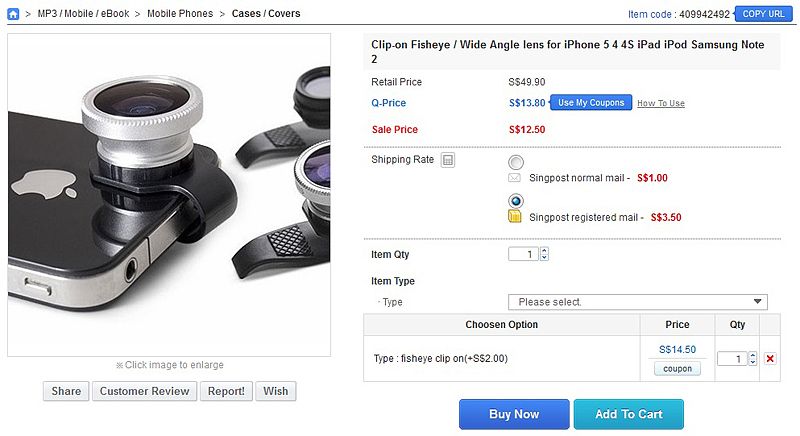Viewport: 800px width, 436px height.
Task: Click the normal mail envelope icon
Action: 515,178
